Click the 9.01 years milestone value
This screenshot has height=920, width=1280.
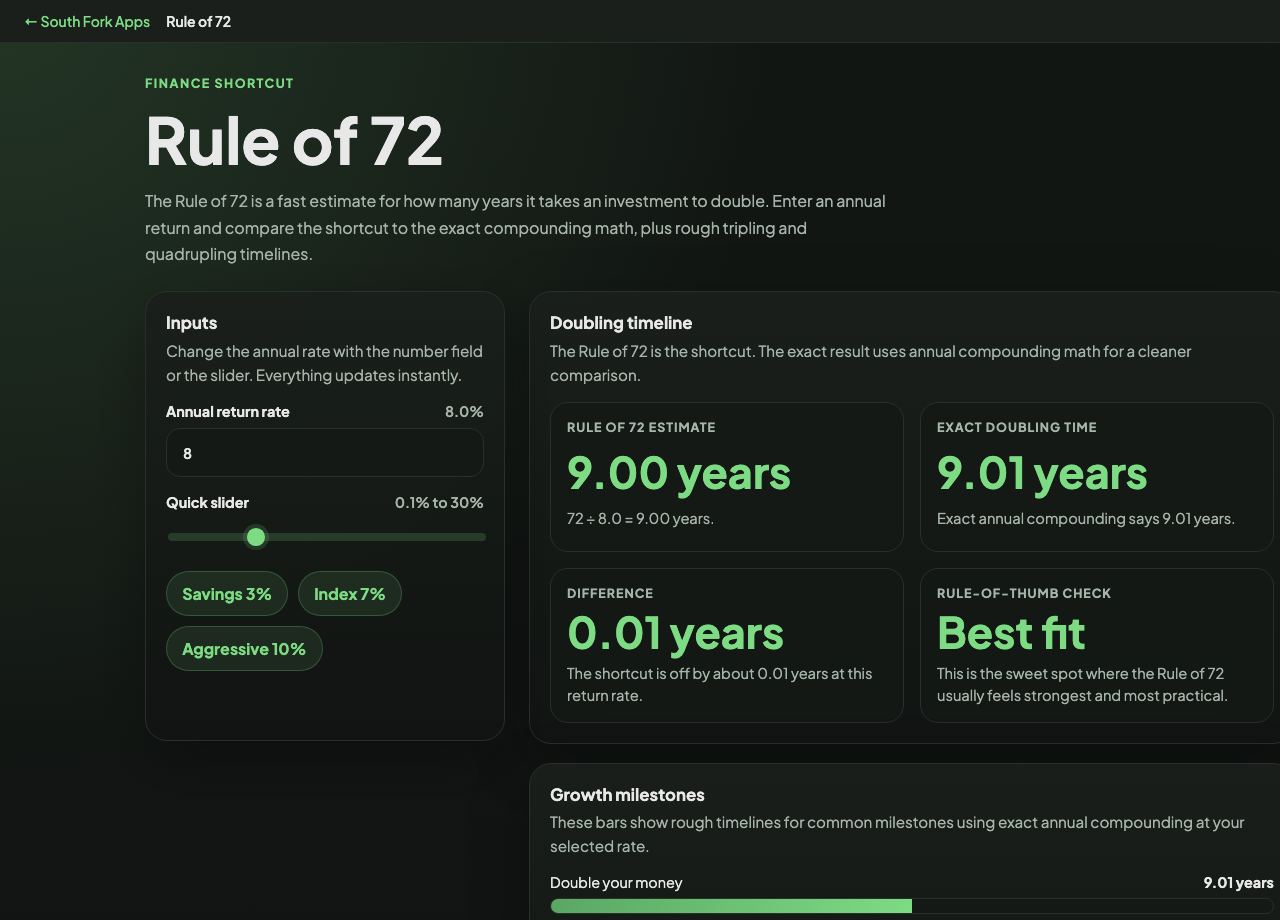point(1238,882)
